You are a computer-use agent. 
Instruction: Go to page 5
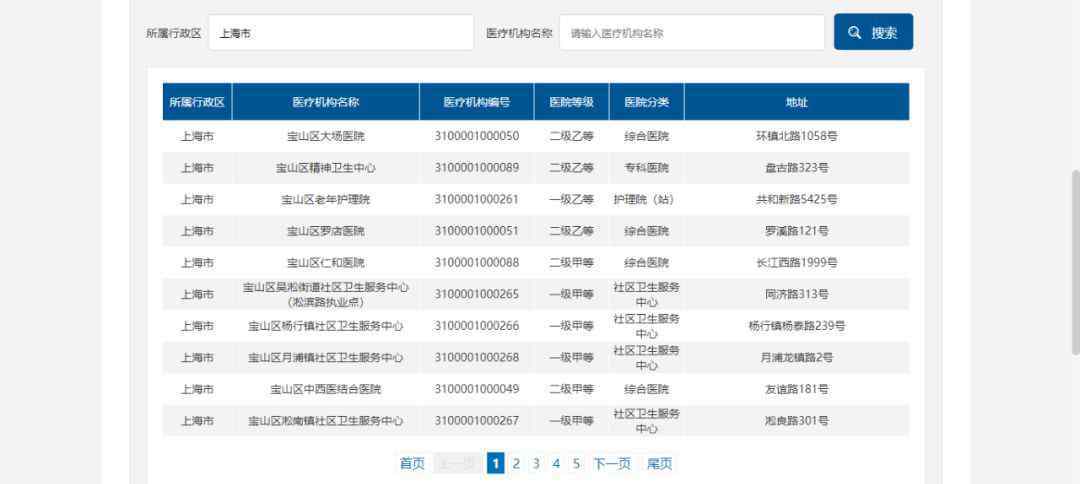[576, 463]
